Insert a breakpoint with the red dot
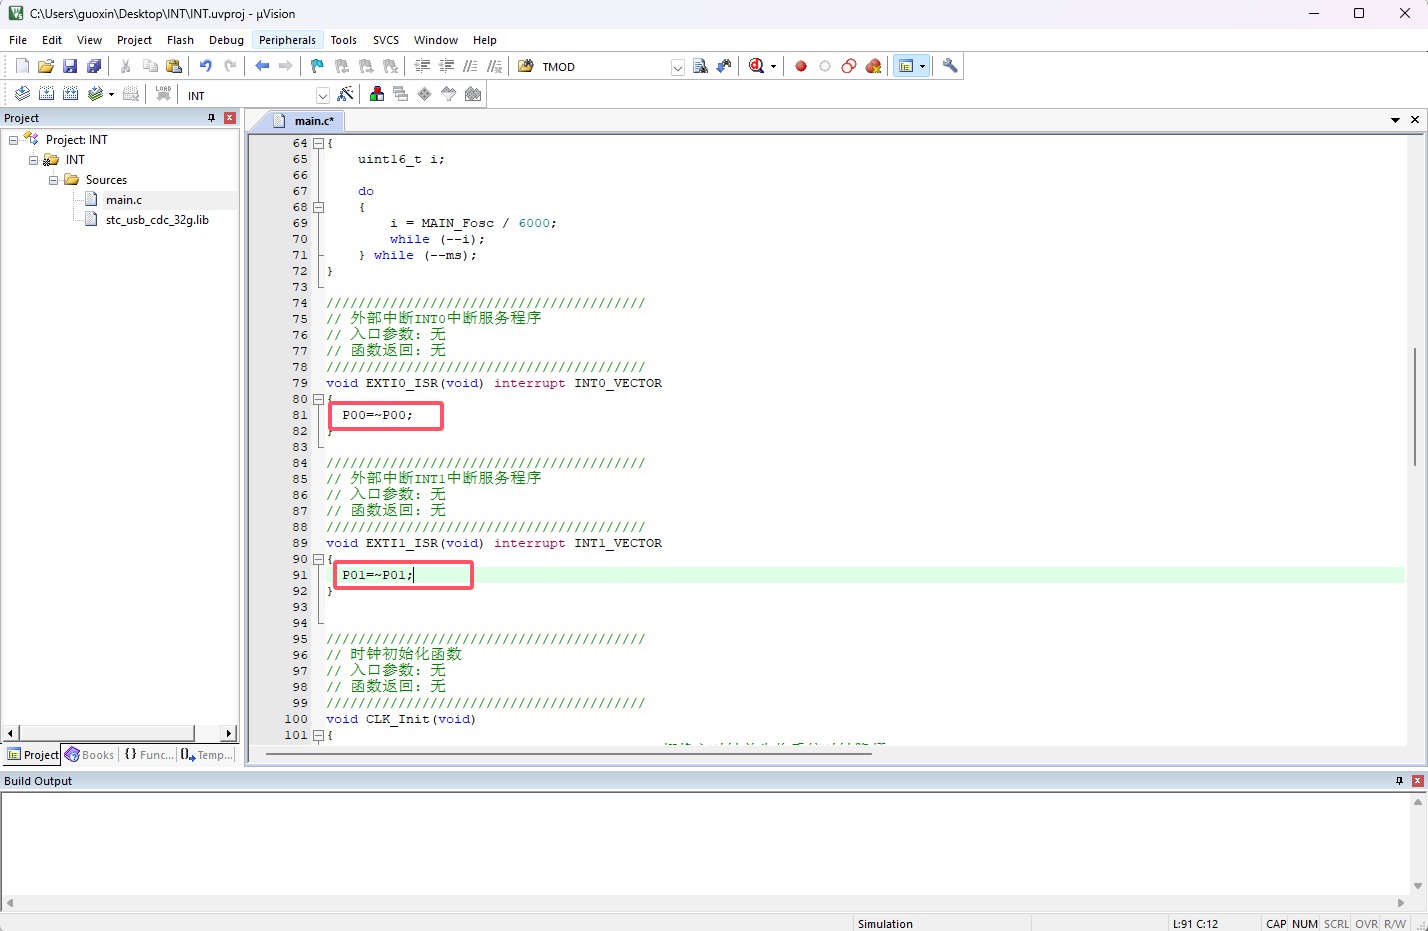Viewport: 1428px width, 931px height. [801, 66]
